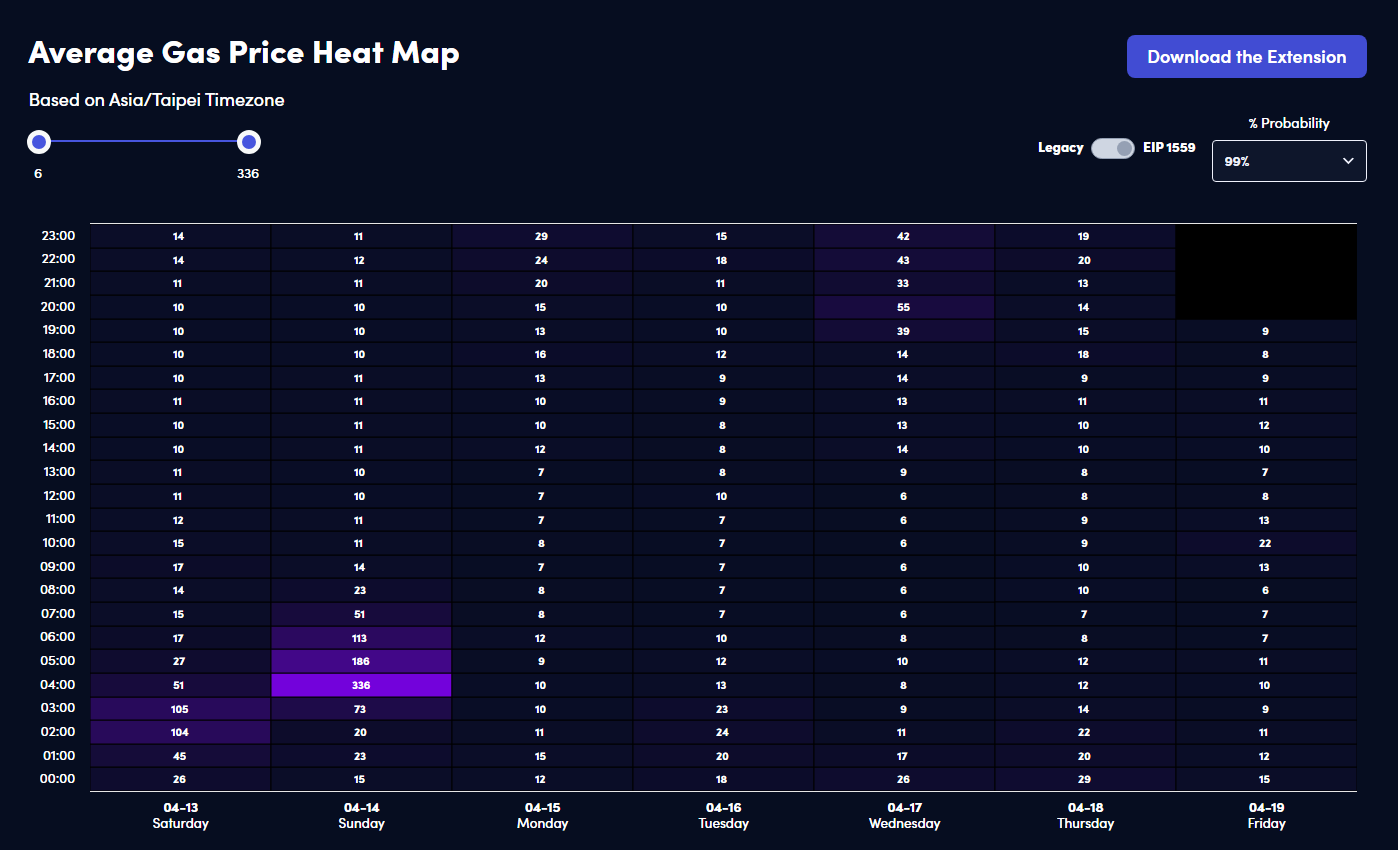Click the 04-17 Wednesday column label
The image size is (1398, 850).
point(903,815)
